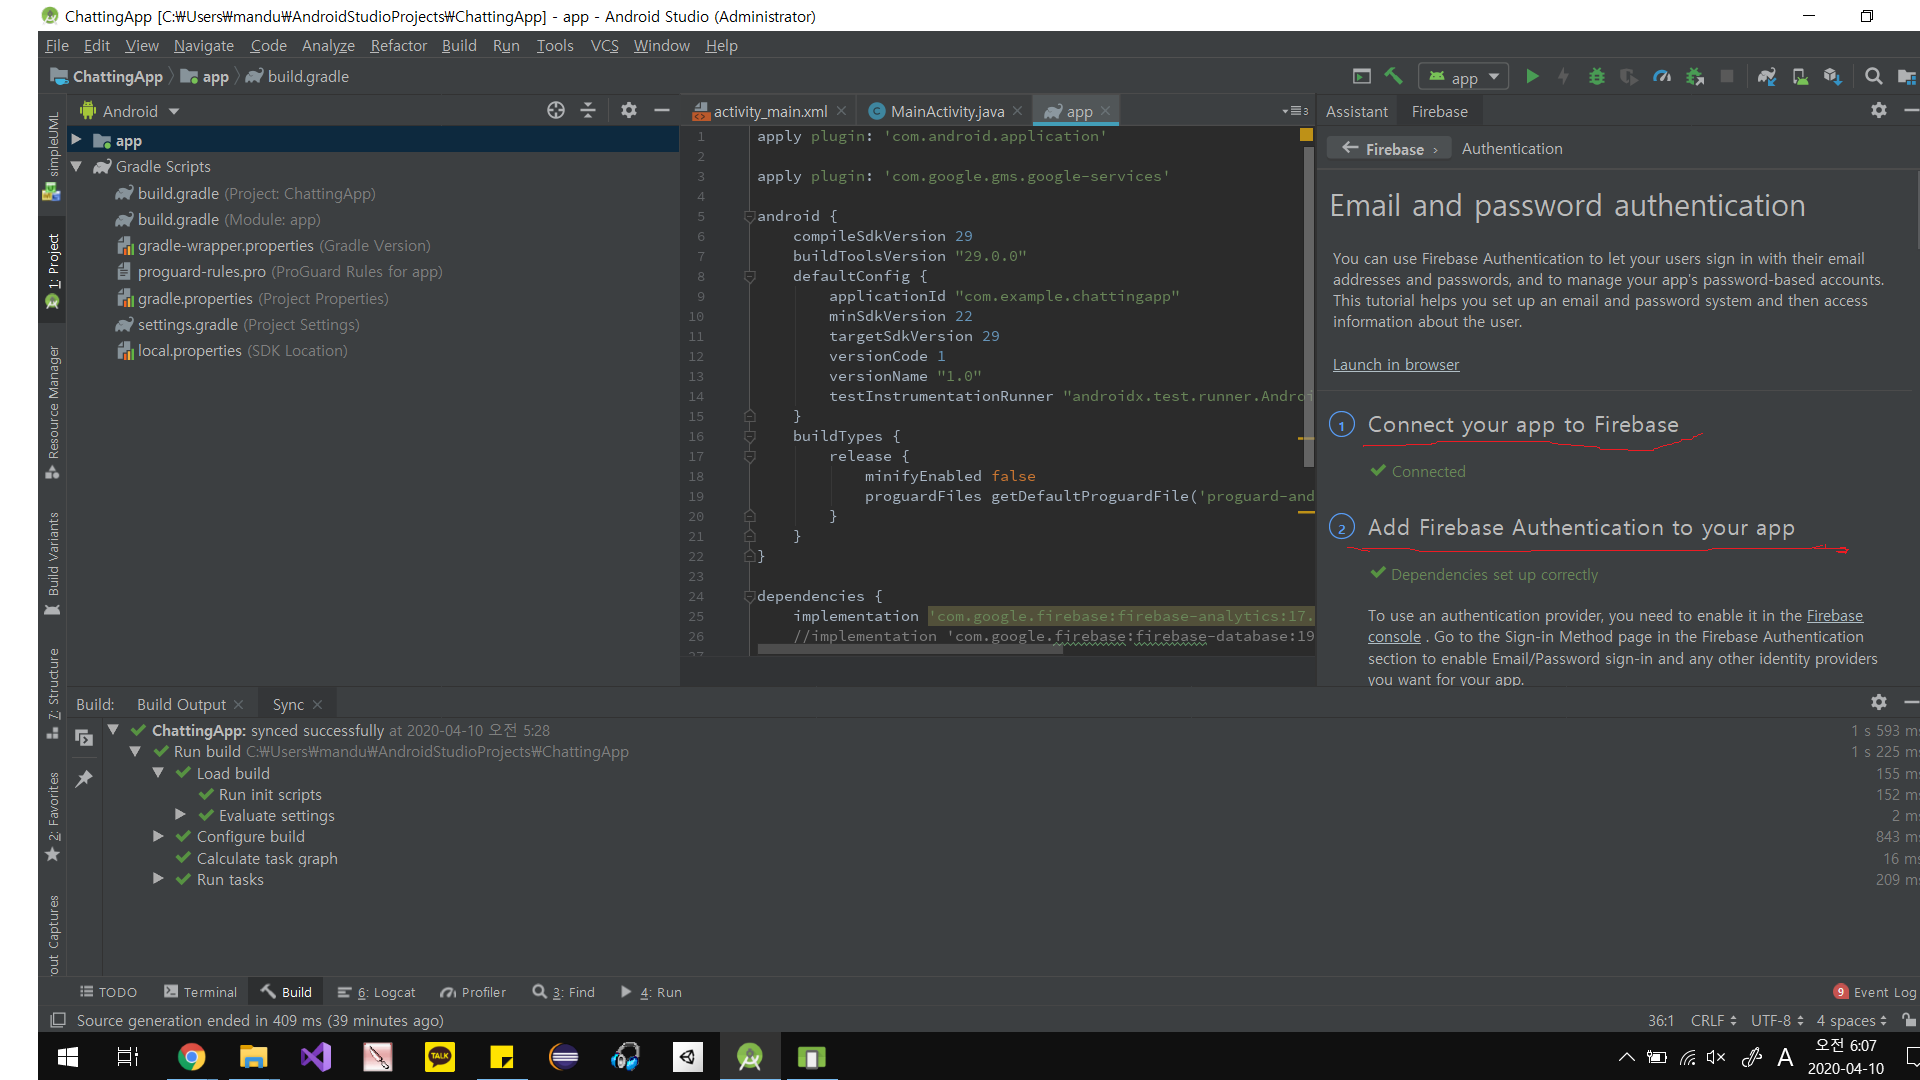The image size is (1920, 1080).
Task: Collapse all in Project panel
Action: pyautogui.click(x=588, y=110)
